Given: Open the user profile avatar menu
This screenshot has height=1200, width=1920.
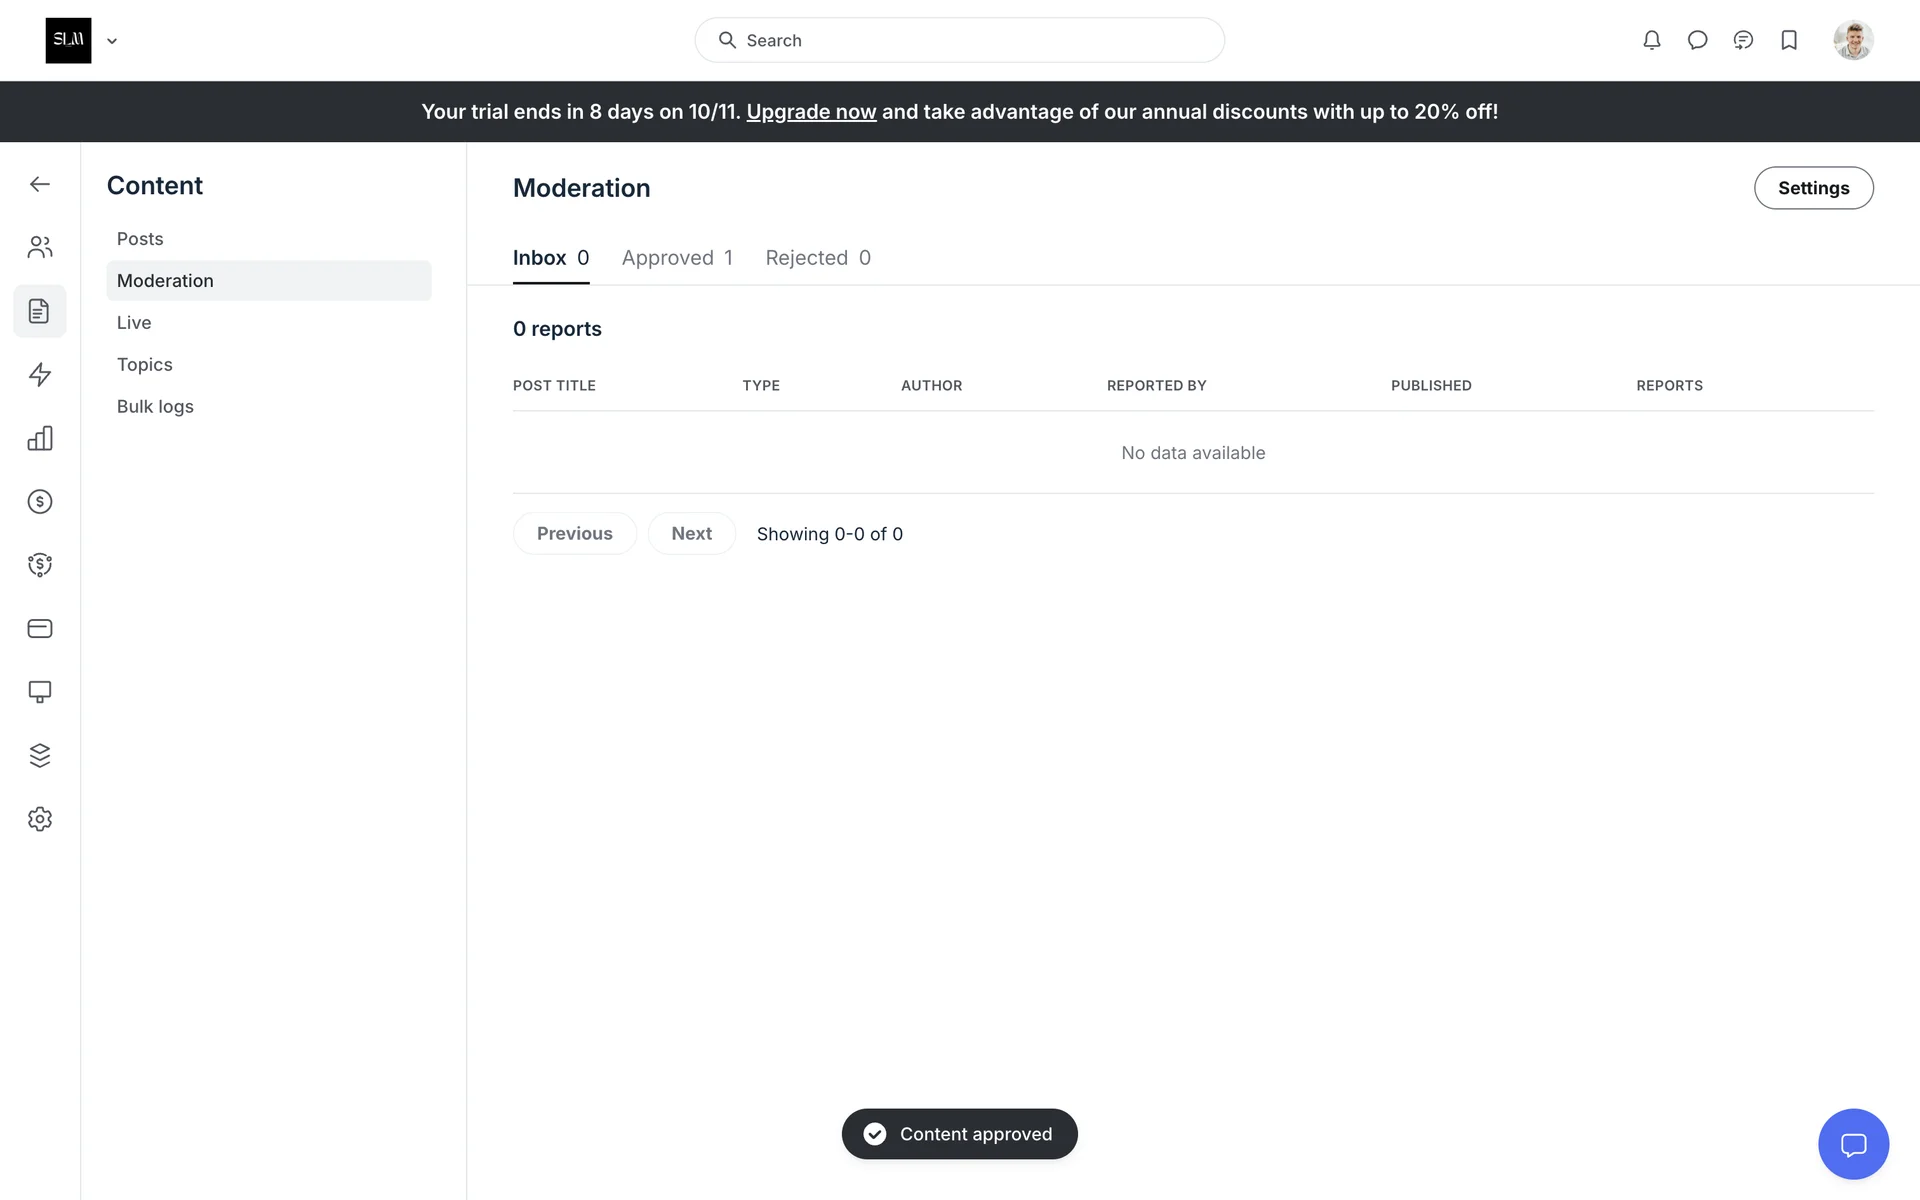Looking at the screenshot, I should pyautogui.click(x=1853, y=40).
